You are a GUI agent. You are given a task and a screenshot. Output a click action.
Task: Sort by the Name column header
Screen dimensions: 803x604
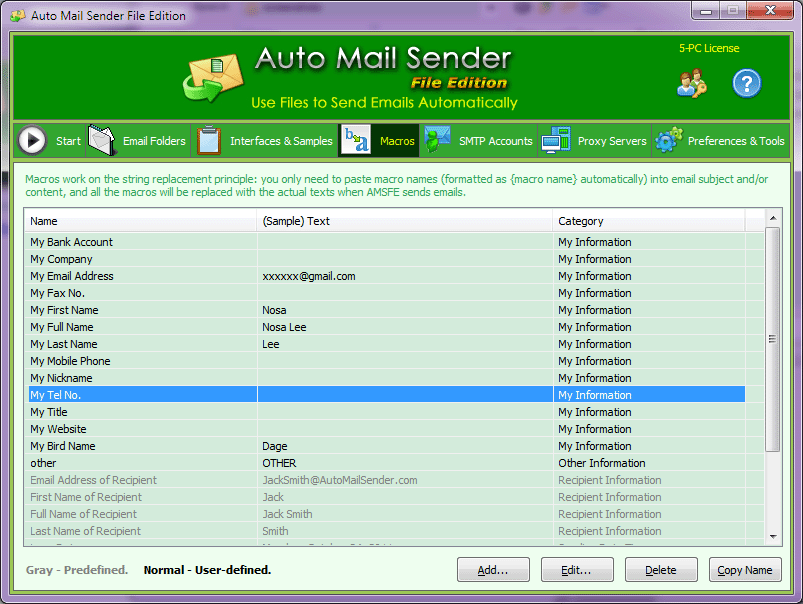click(140, 221)
